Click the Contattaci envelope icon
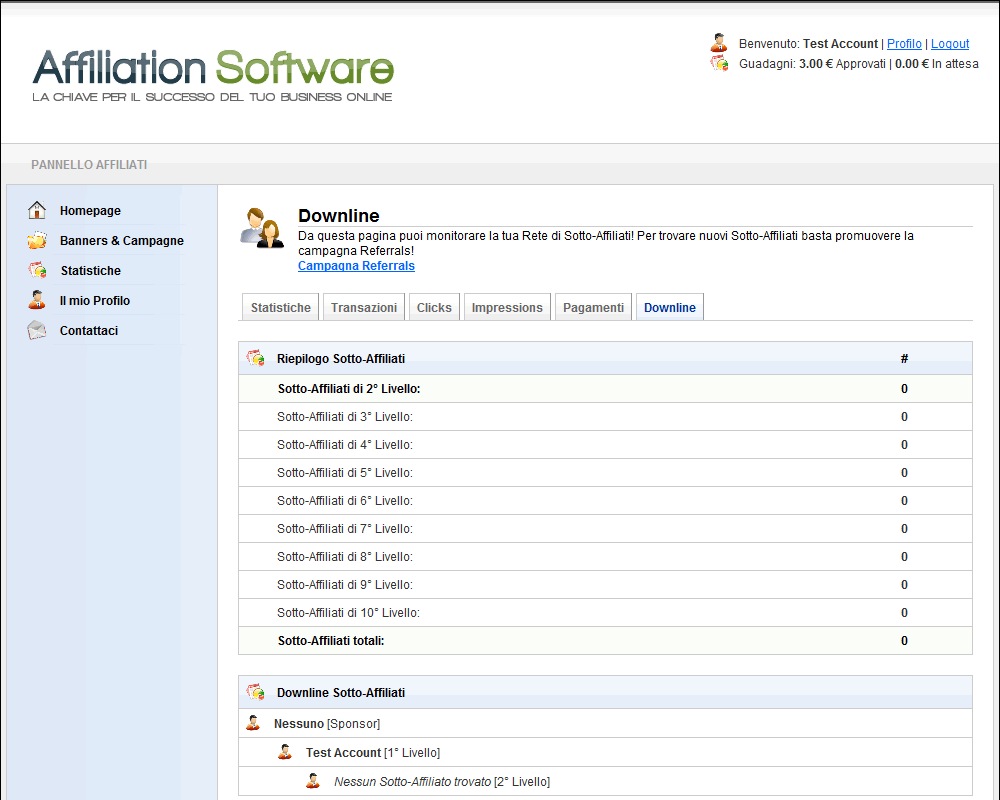 [x=37, y=331]
